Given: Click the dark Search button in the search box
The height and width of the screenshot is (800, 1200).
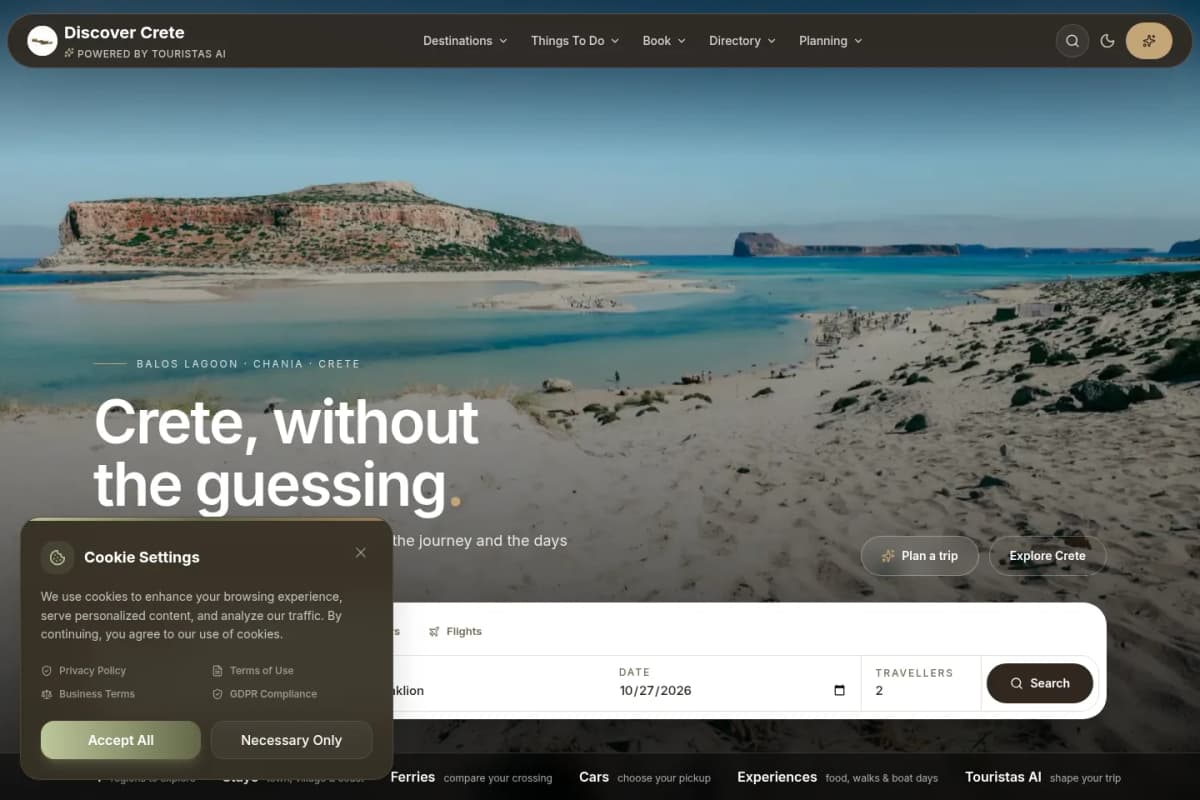Looking at the screenshot, I should (1040, 683).
